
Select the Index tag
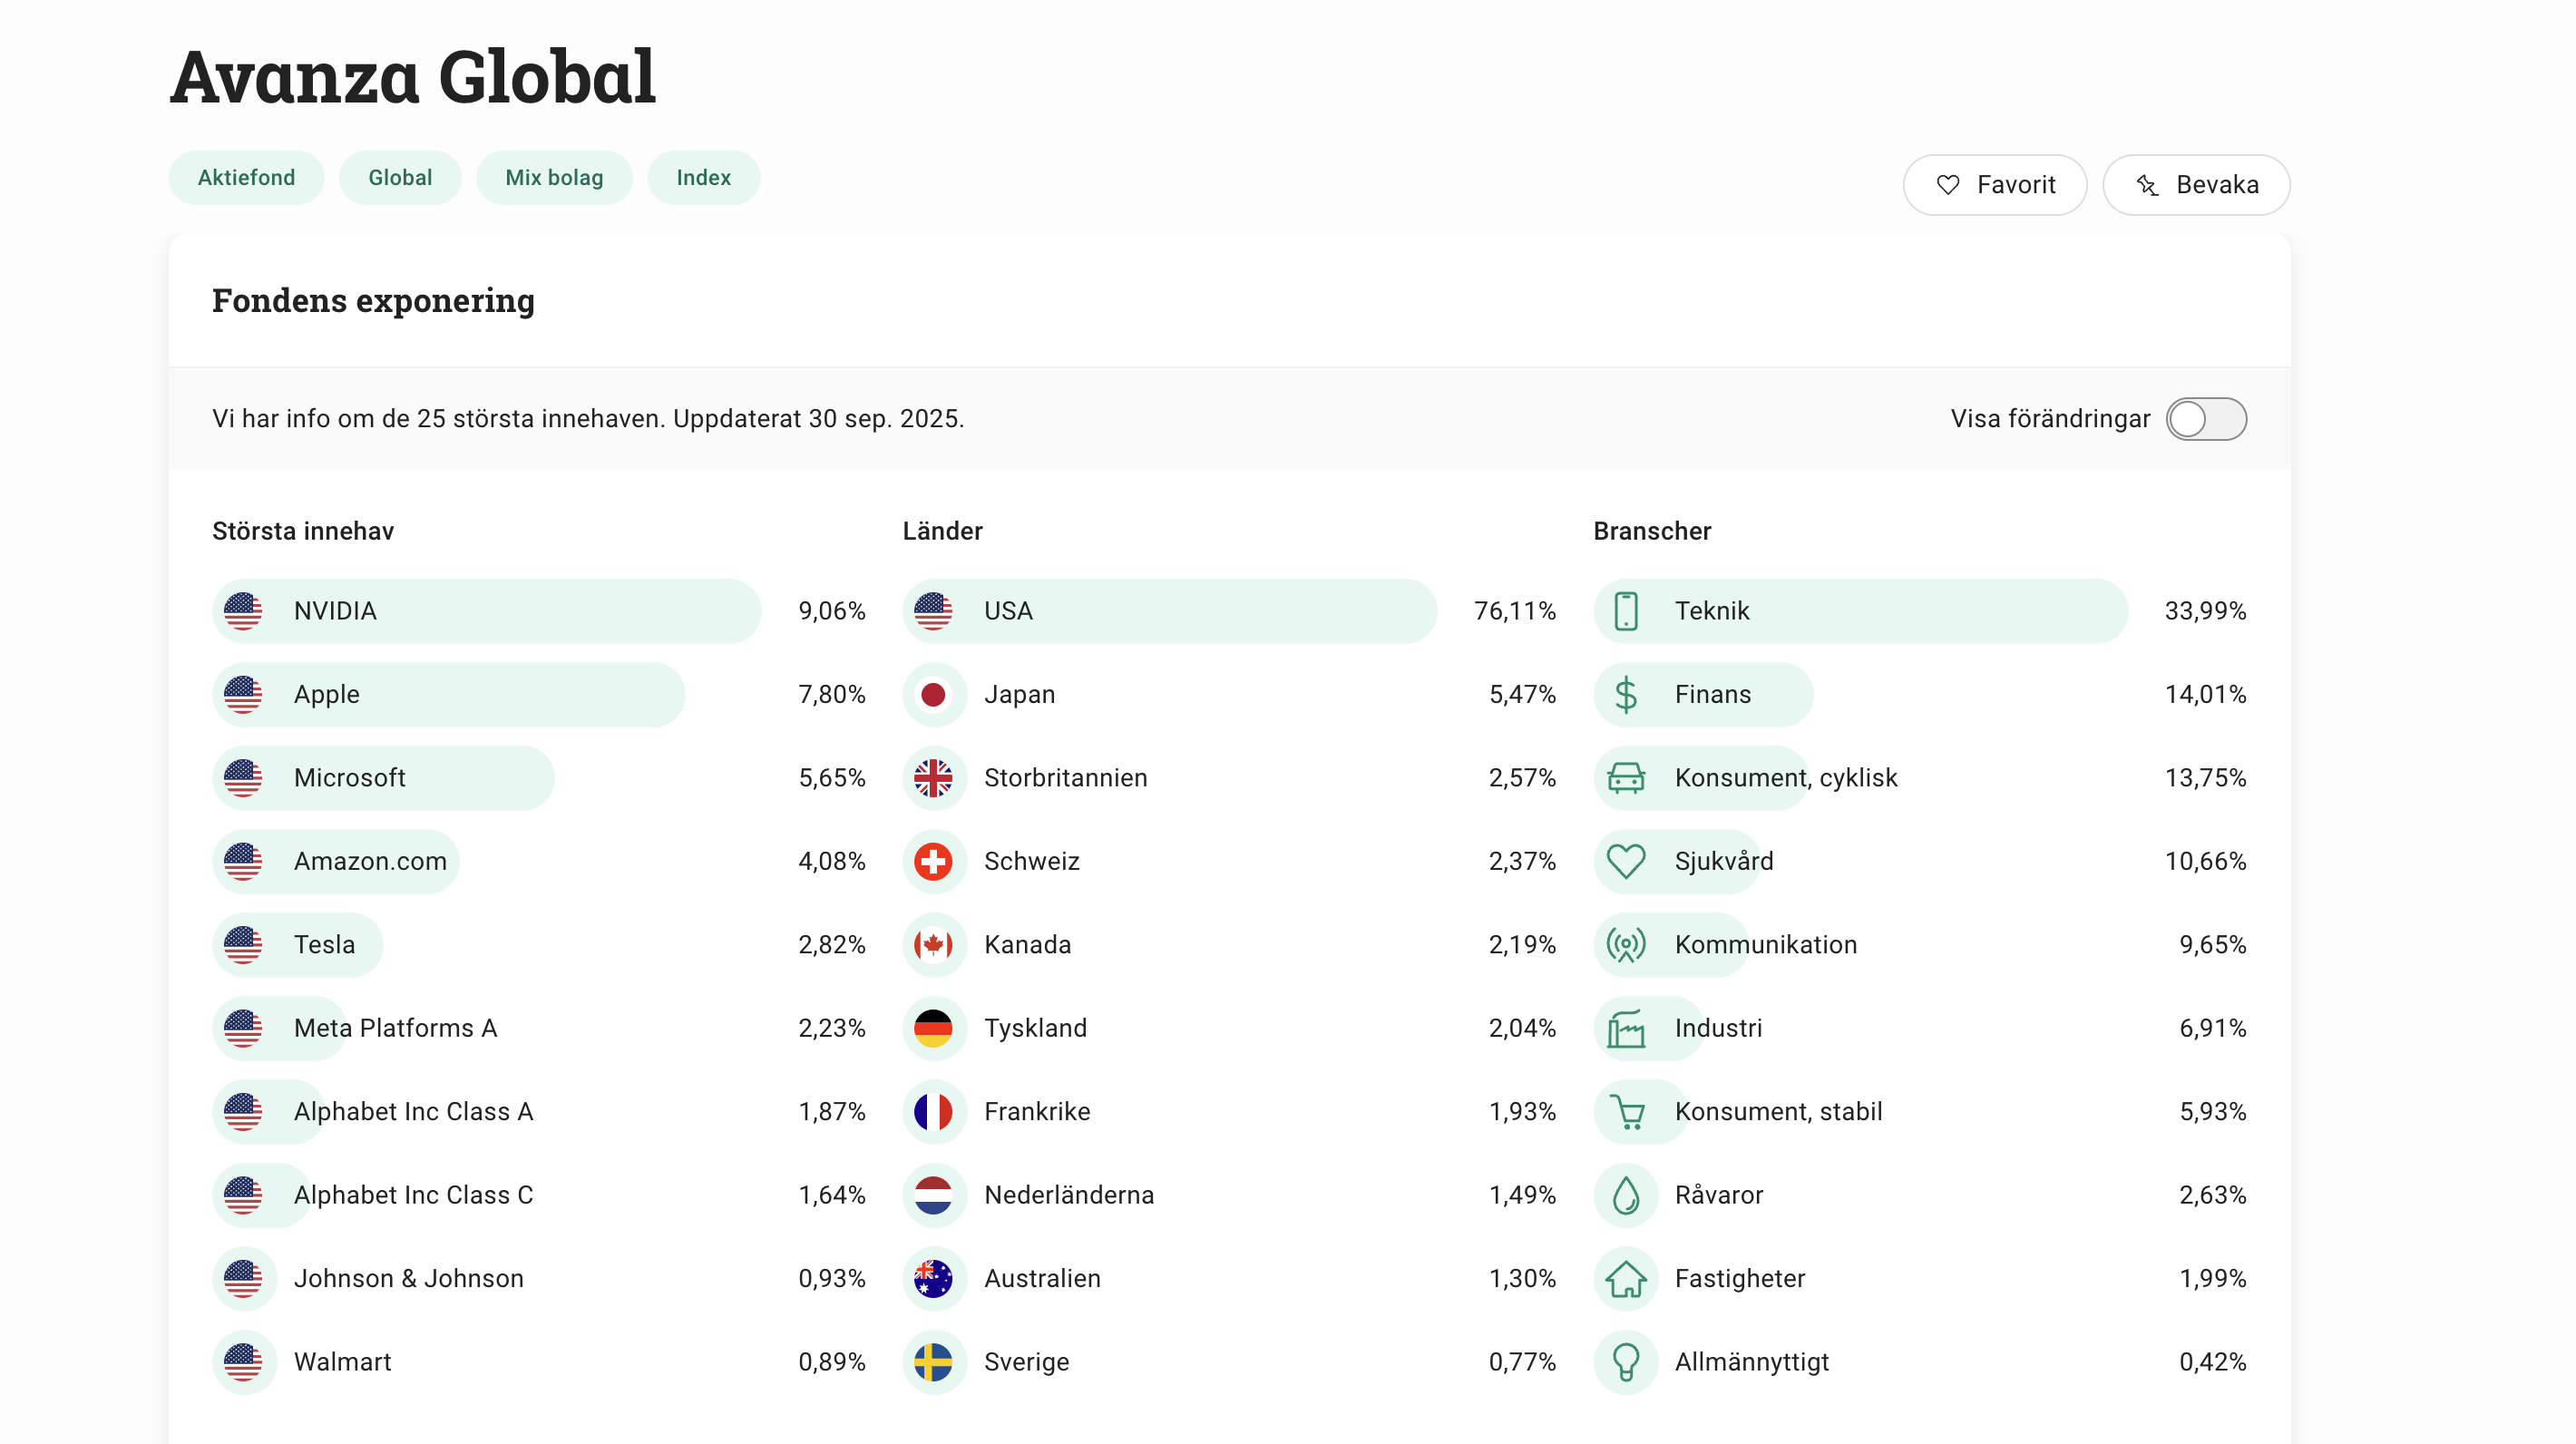click(703, 178)
